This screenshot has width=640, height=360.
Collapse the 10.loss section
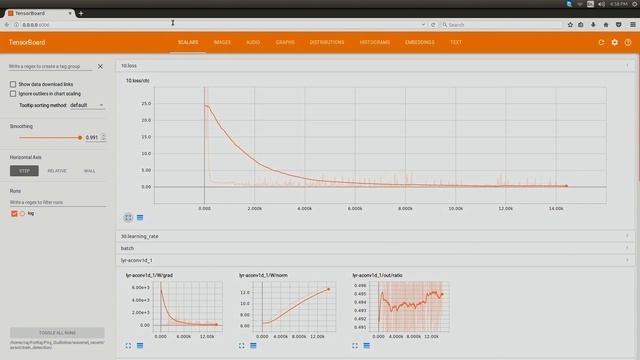click(375, 66)
